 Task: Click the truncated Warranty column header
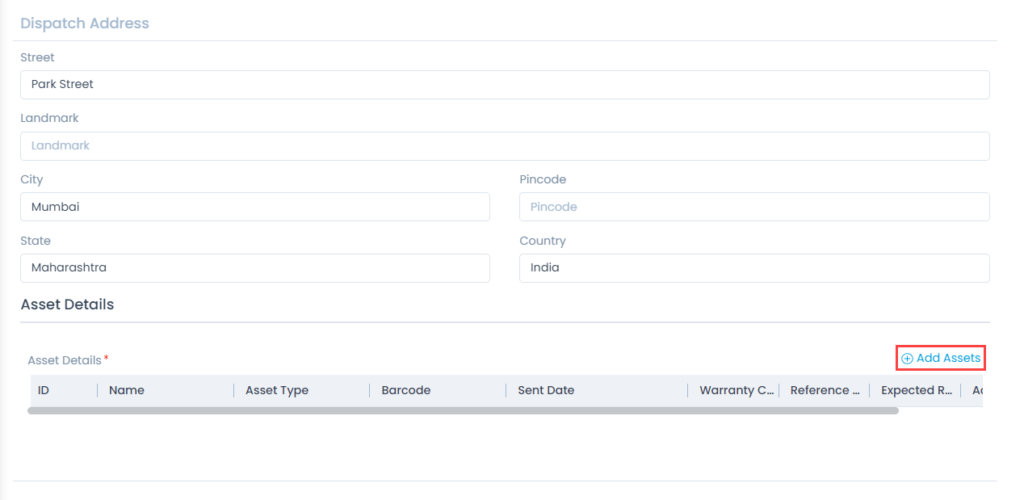737,390
